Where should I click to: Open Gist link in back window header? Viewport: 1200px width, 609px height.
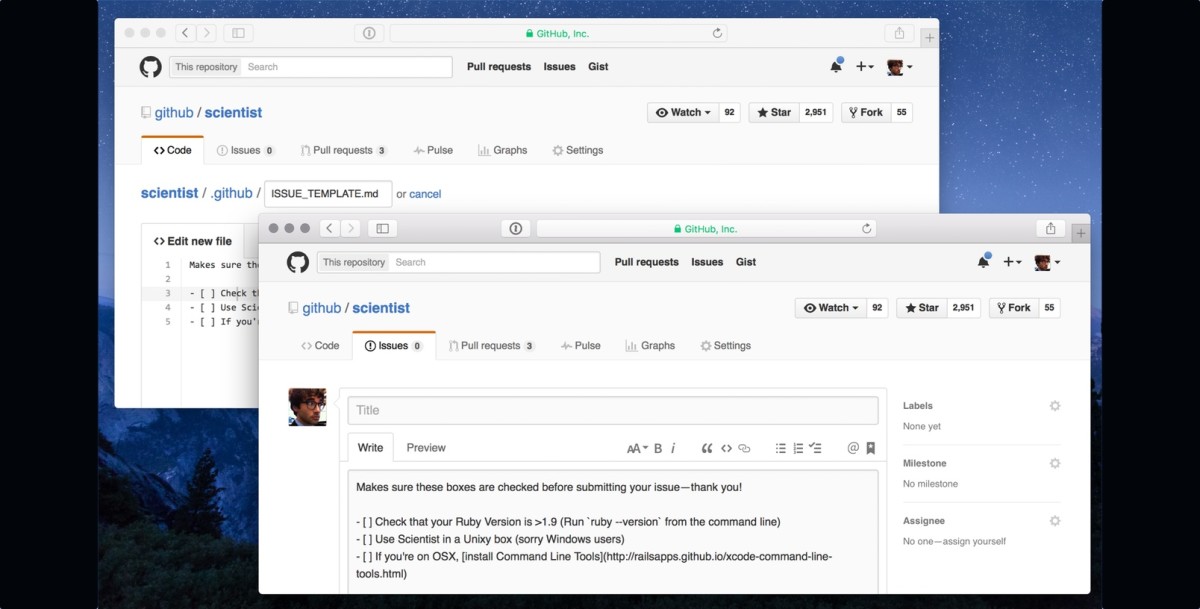(x=598, y=67)
